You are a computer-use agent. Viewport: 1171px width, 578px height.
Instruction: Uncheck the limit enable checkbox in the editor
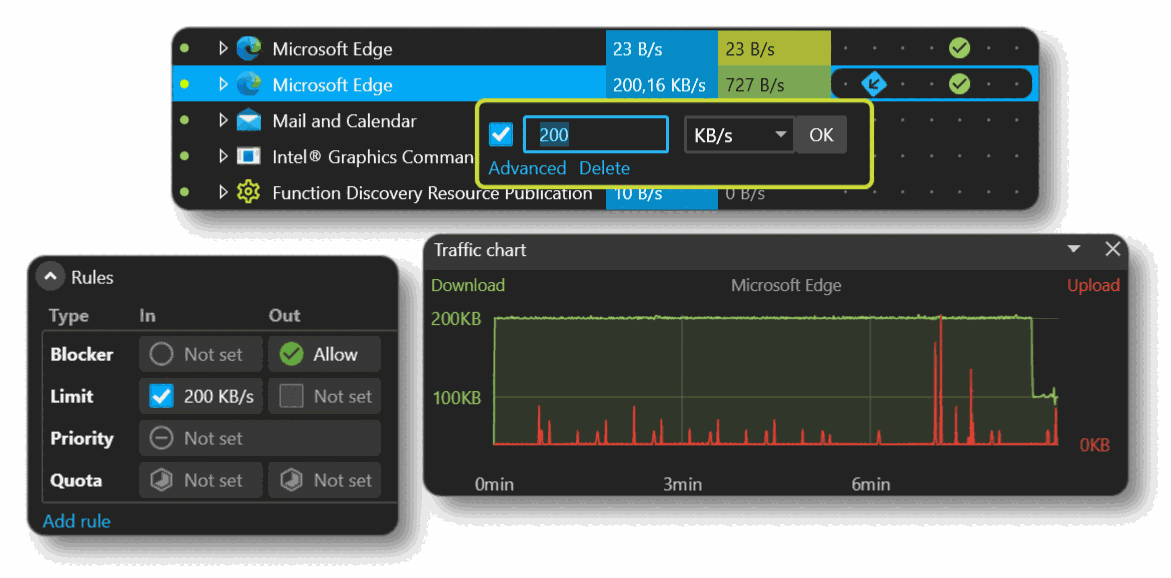pos(500,133)
